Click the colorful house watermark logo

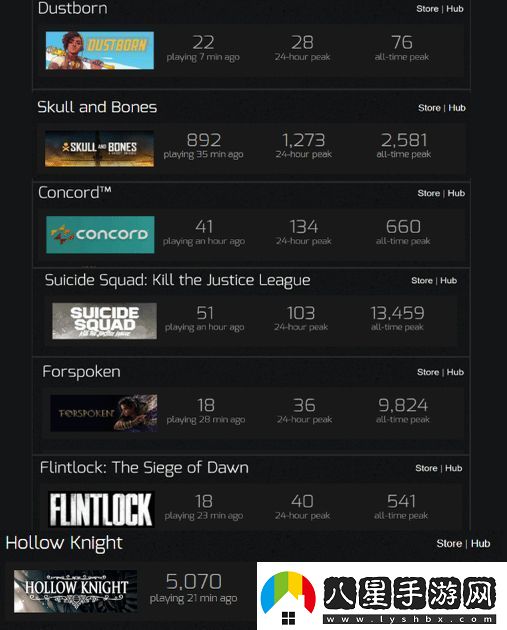288,598
